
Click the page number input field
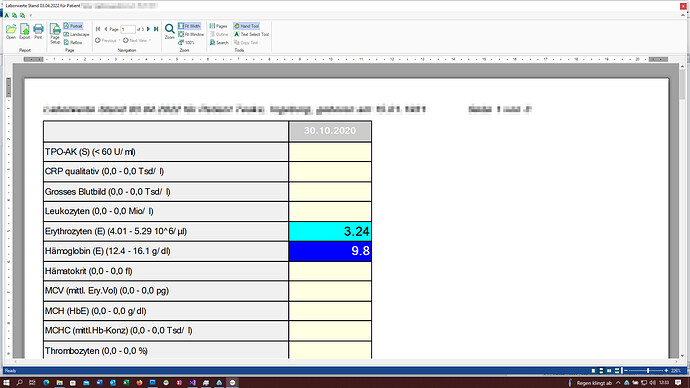click(128, 29)
